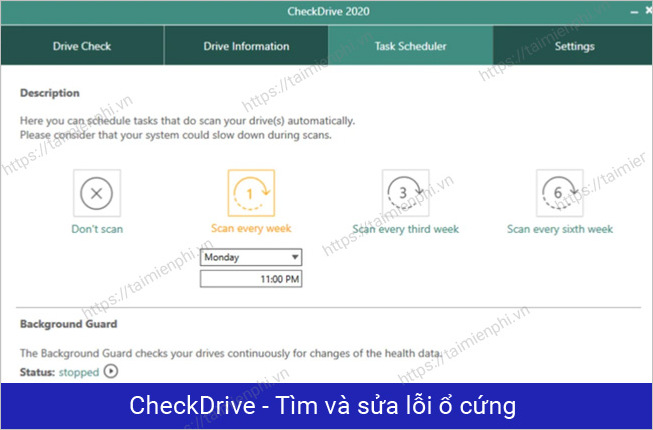653x430 pixels.
Task: Open the Drive Information tab
Action: pos(246,46)
